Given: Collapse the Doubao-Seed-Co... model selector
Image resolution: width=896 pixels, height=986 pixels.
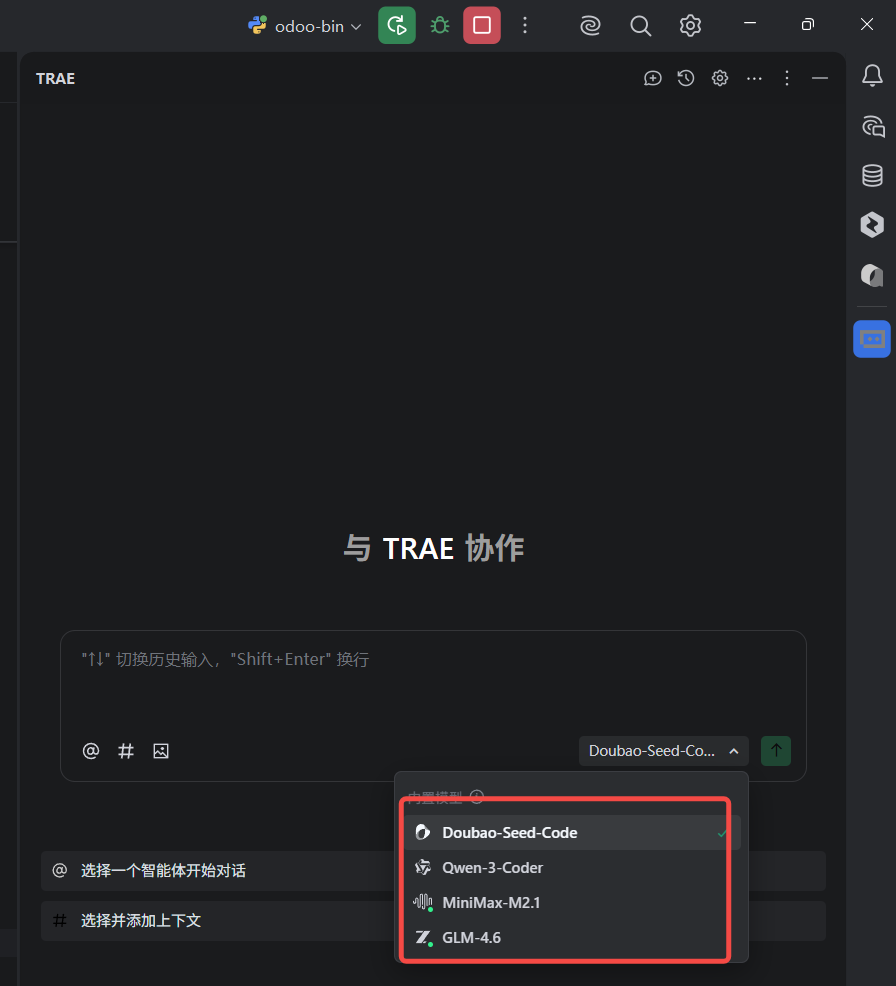Looking at the screenshot, I should click(x=663, y=751).
